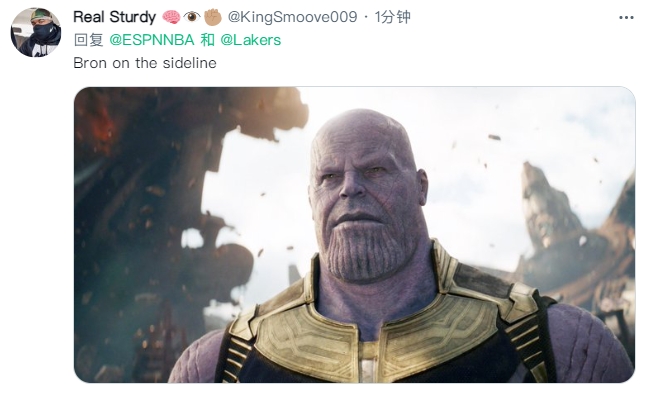This screenshot has height=398, width=645.
Task: Open the attached Thanos image
Action: (x=355, y=235)
